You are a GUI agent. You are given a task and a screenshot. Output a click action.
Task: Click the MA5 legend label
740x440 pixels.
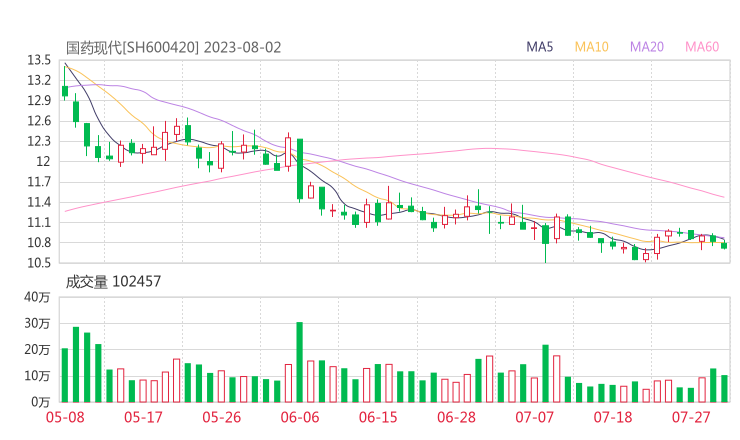tap(539, 47)
